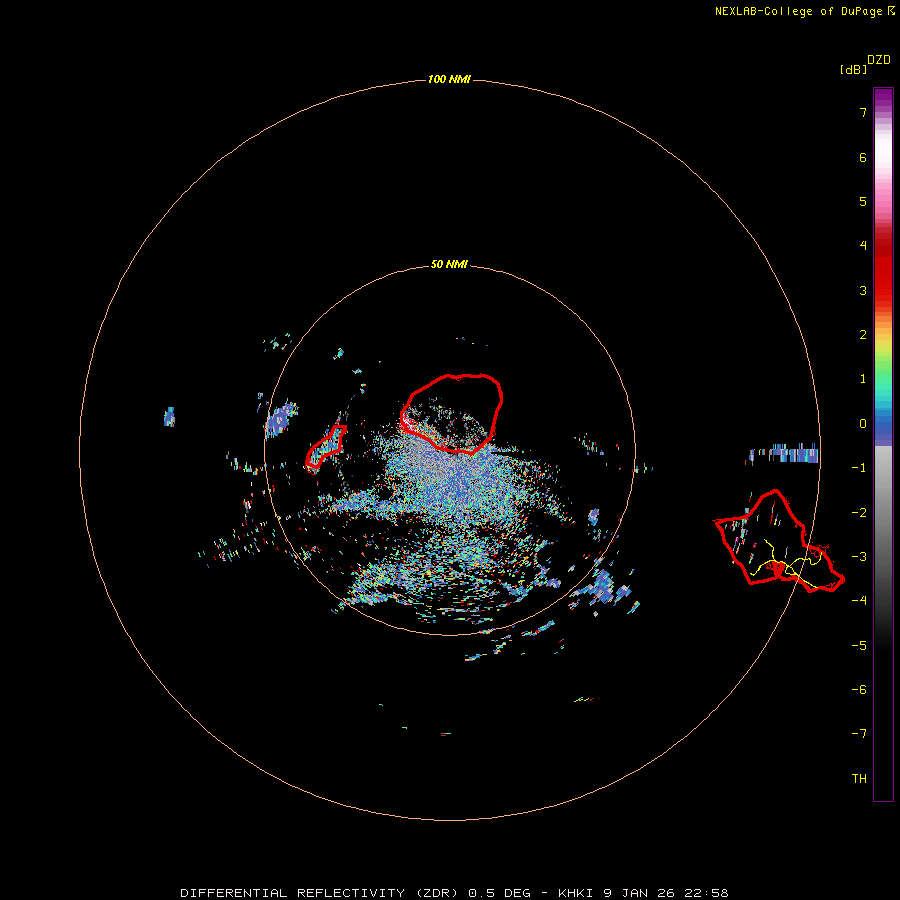Click the -6 value on the color scale

click(859, 690)
